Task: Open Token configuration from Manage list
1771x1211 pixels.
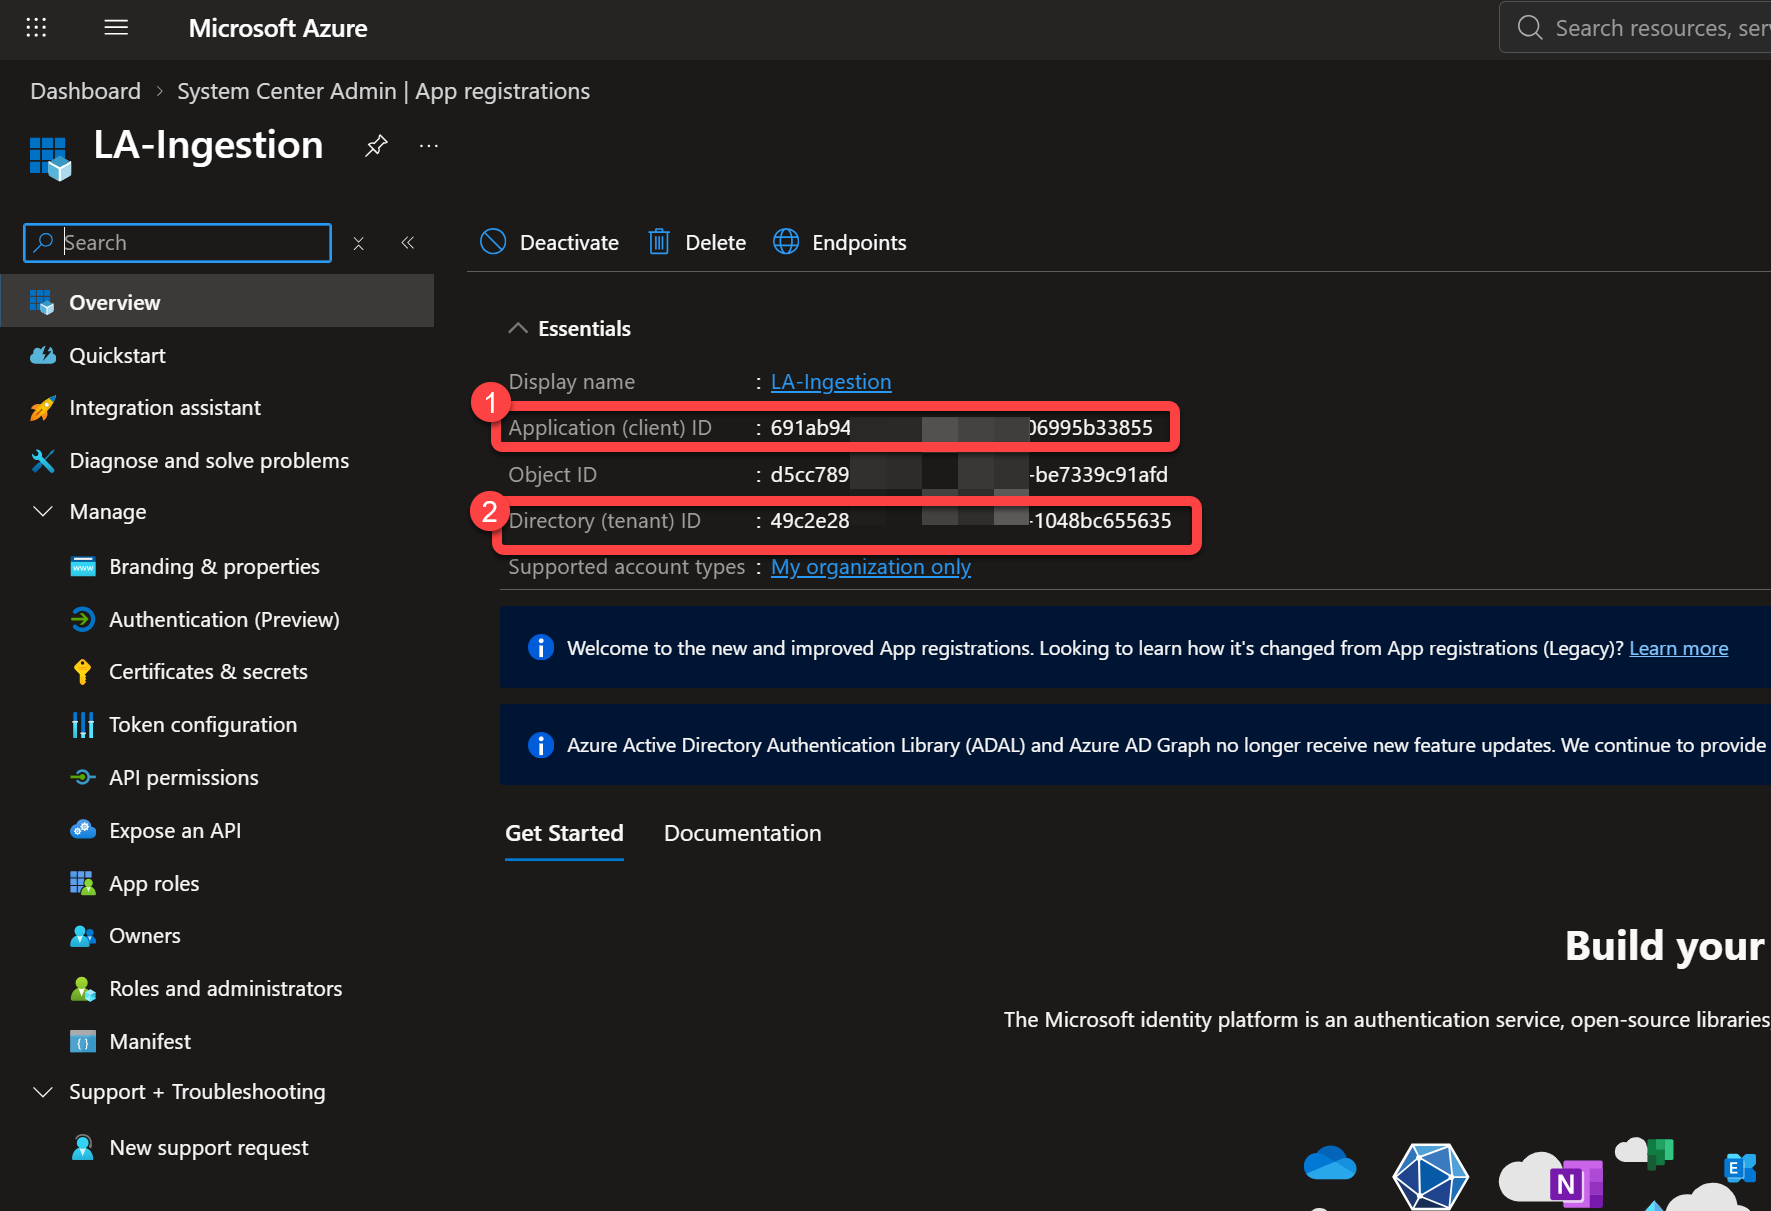Action: tap(203, 725)
